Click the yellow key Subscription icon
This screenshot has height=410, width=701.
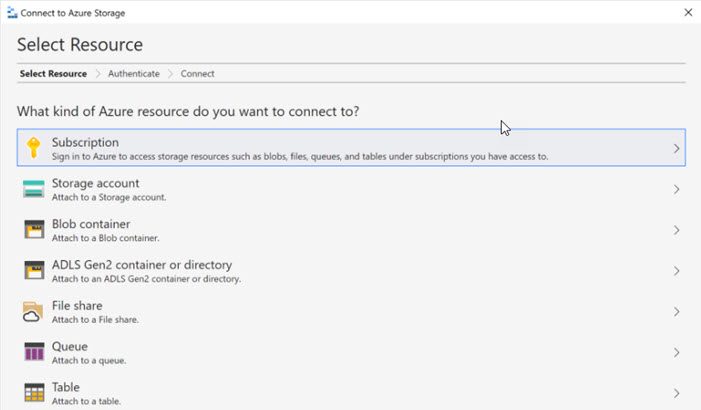point(34,148)
